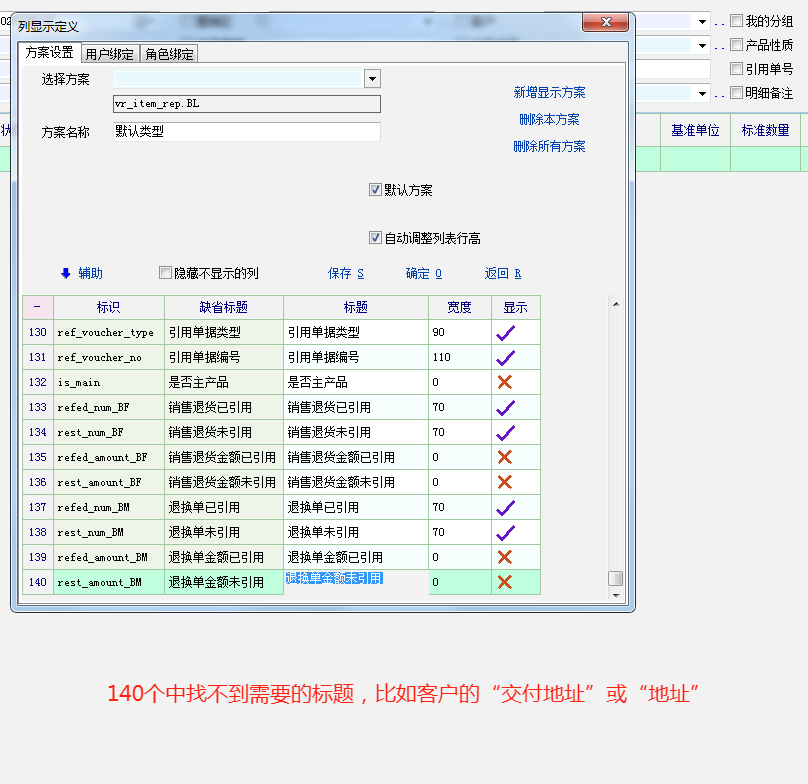Viewport: 808px width, 784px height.
Task: Click the vertical scrollbar up arrow in table
Action: 616,304
